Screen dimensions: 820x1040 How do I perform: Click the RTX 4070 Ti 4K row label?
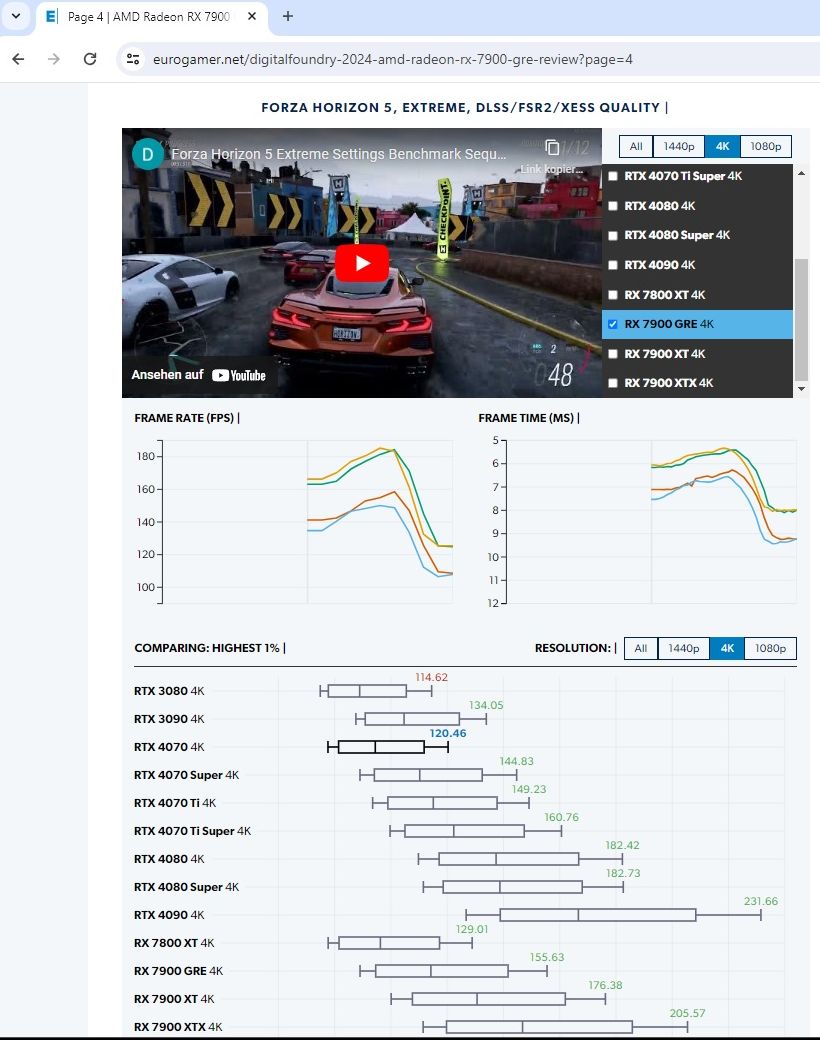pos(175,803)
